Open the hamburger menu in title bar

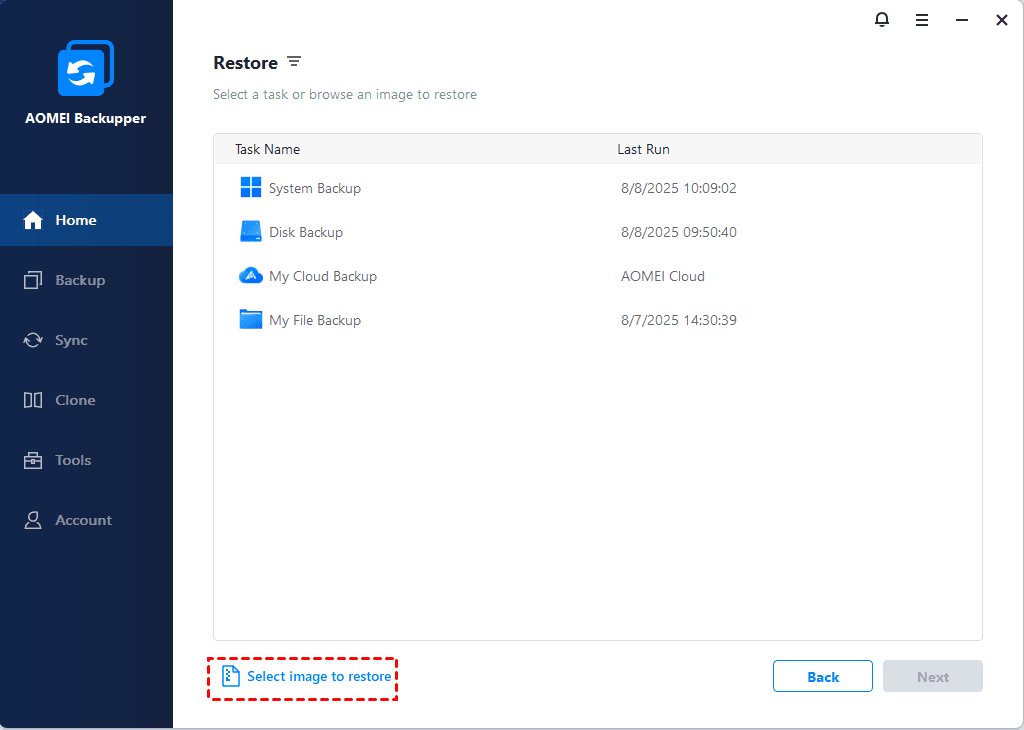point(922,20)
